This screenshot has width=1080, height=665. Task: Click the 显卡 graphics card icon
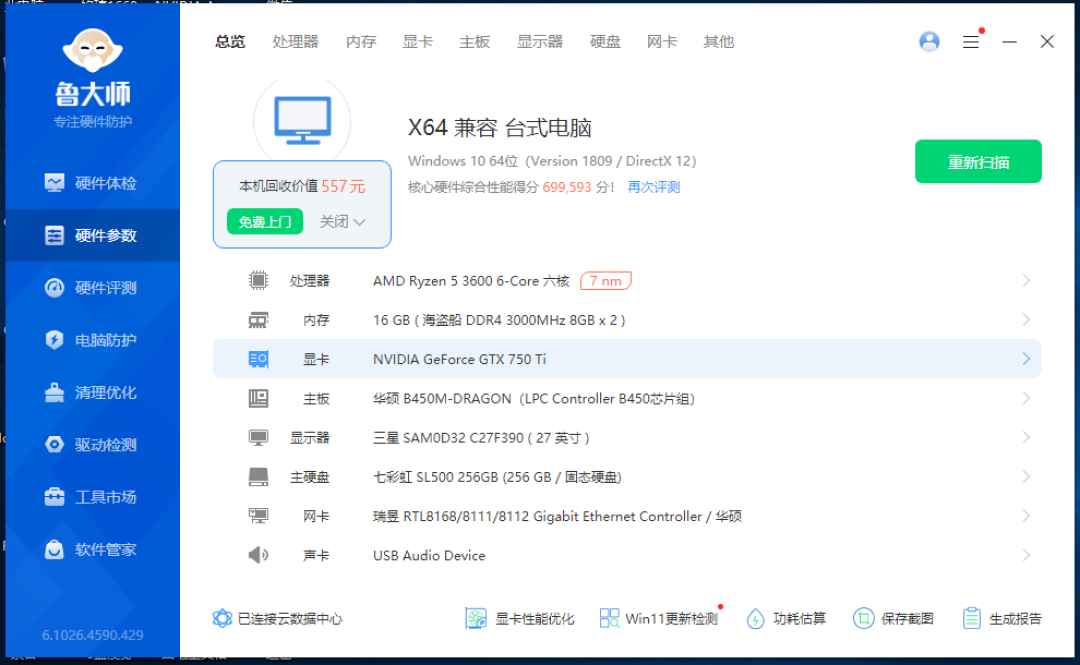tap(258, 359)
